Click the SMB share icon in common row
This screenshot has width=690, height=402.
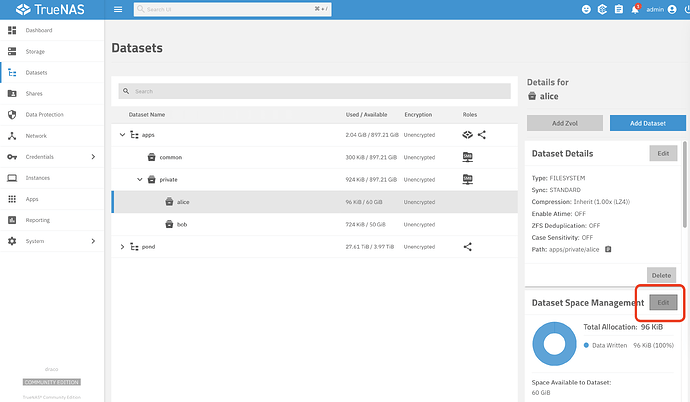pos(467,157)
